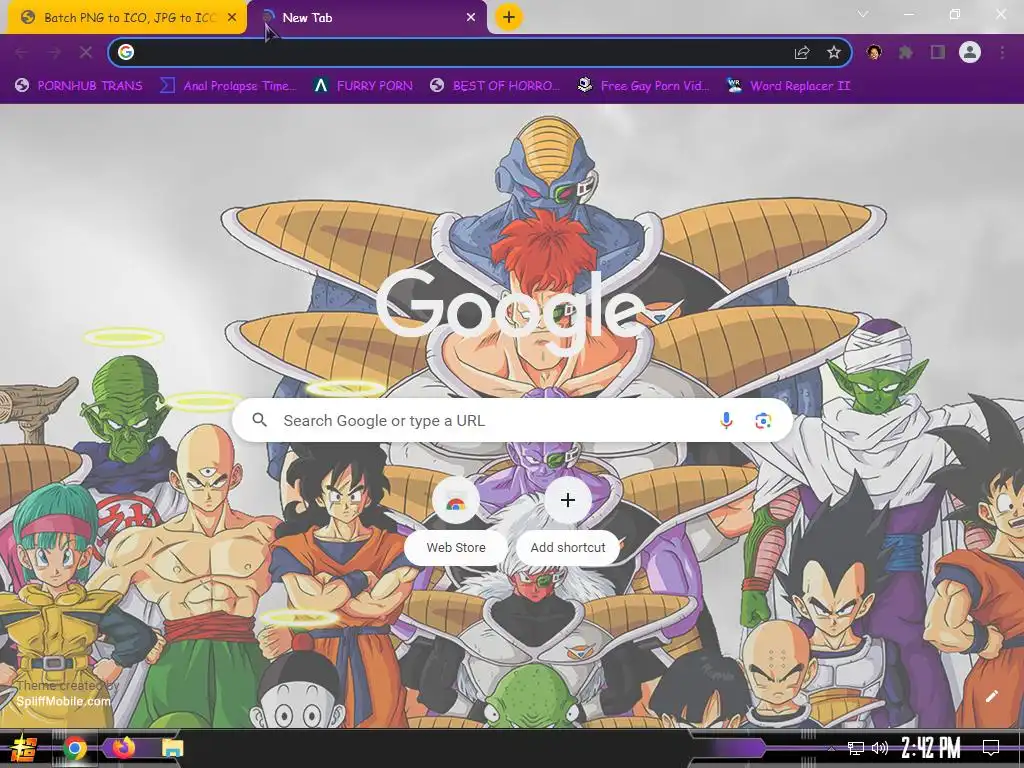Click the Google icon in the address bar
Viewport: 1024px width, 768px height.
point(126,52)
